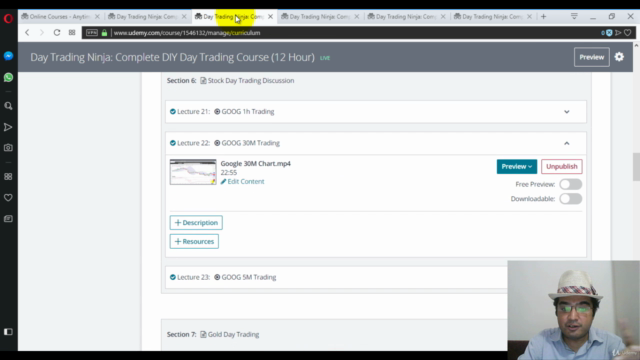Click the Section 6 document icon

point(203,81)
